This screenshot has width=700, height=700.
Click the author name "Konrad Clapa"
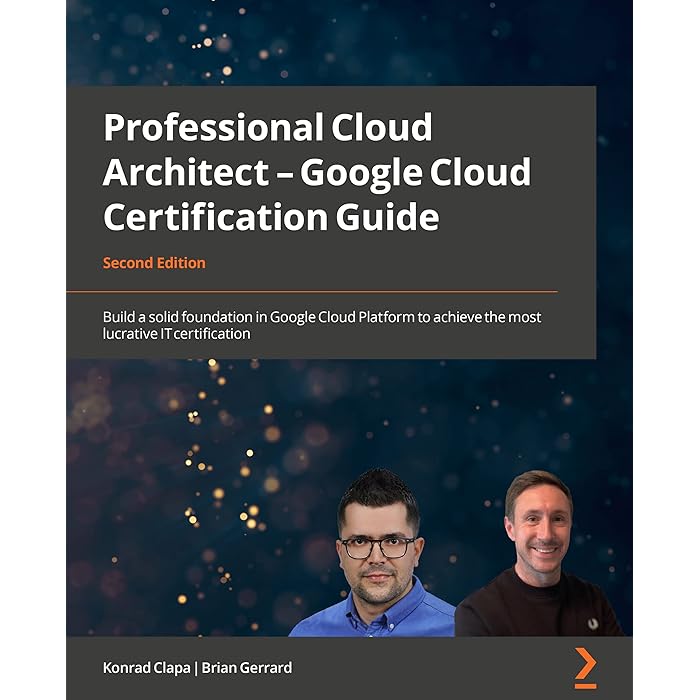[x=146, y=668]
